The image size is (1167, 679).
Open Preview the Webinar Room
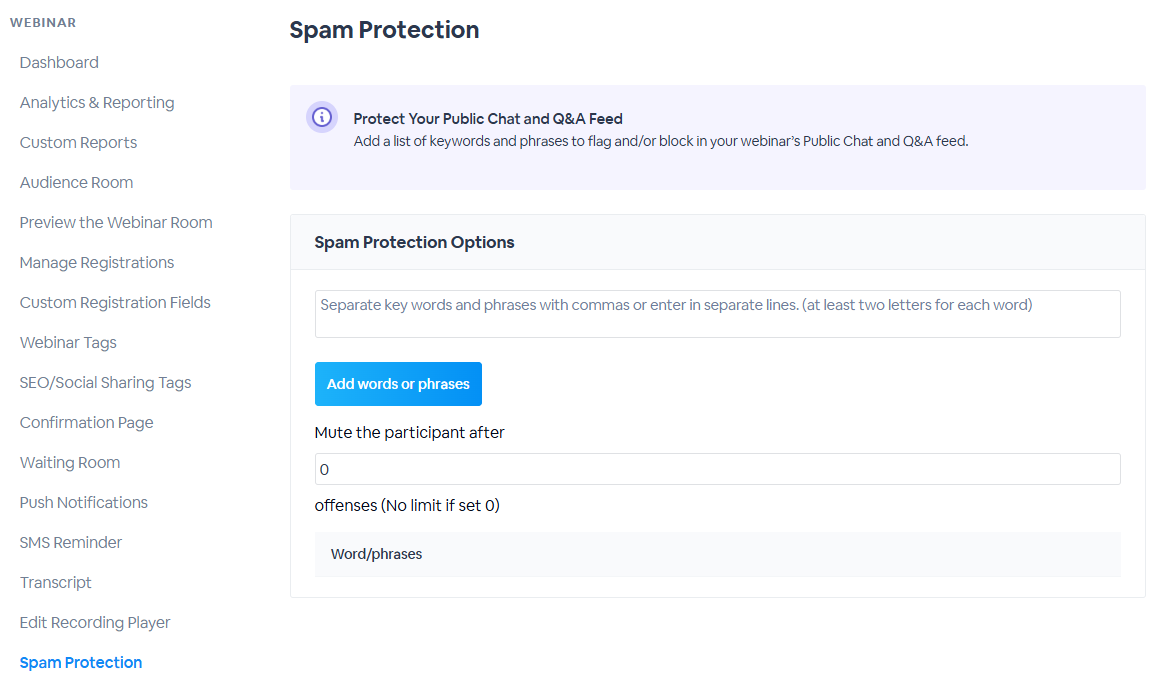(x=115, y=223)
